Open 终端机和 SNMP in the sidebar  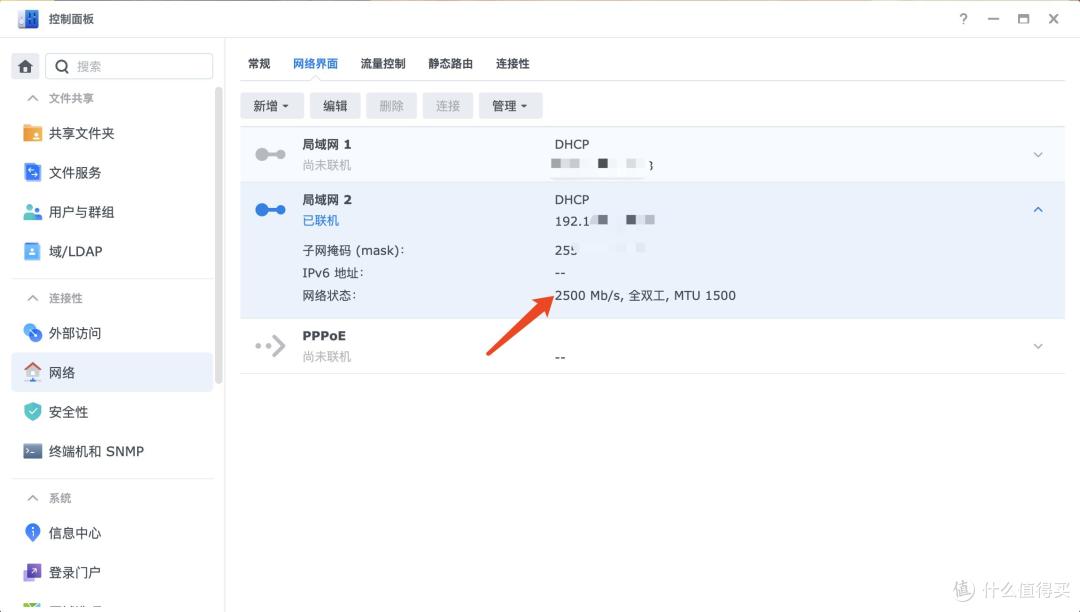click(x=112, y=451)
